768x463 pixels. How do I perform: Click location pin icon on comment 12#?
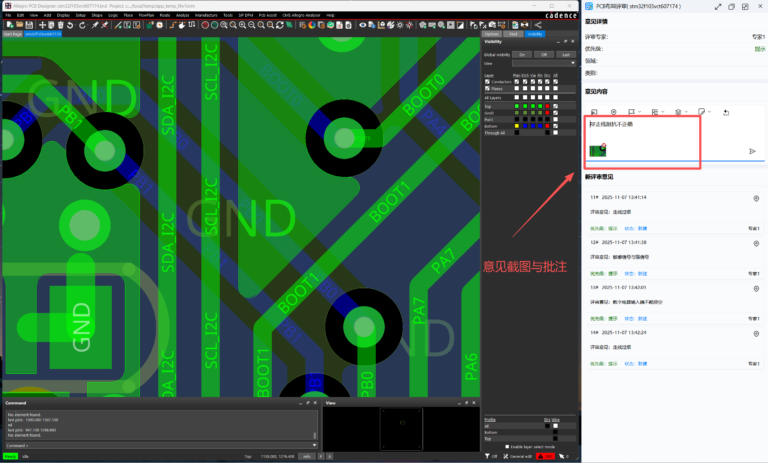[756, 242]
